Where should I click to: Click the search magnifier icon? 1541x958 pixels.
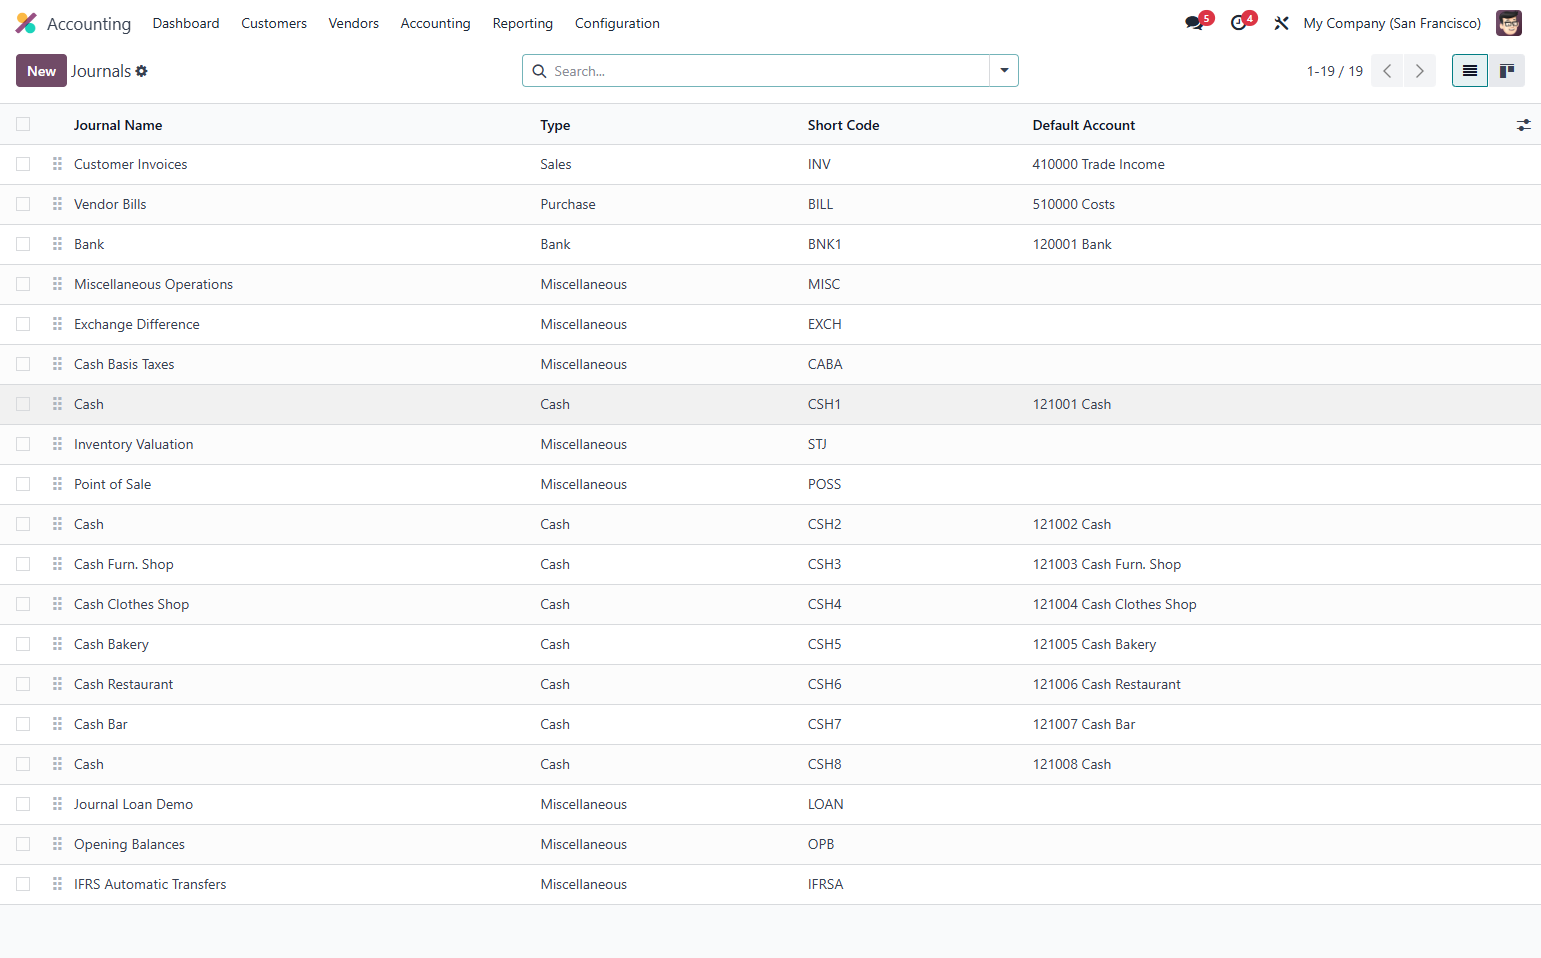pos(539,71)
